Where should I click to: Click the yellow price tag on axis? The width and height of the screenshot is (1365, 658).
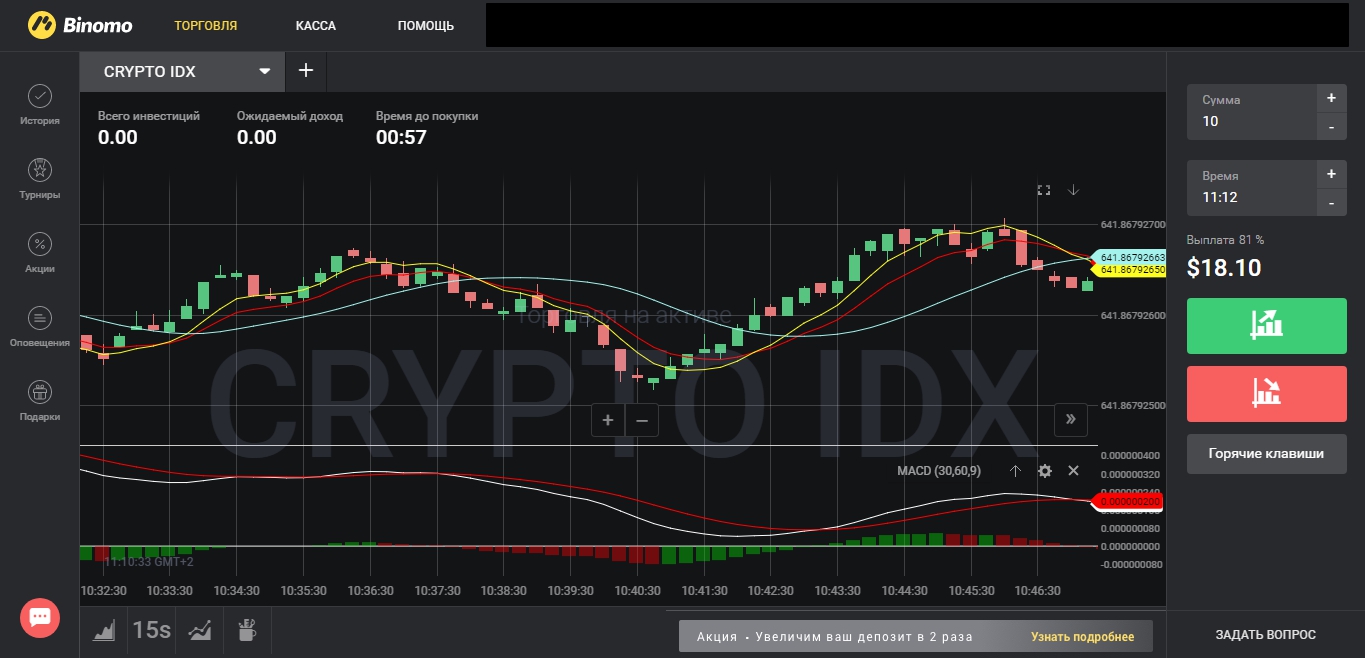click(1128, 270)
